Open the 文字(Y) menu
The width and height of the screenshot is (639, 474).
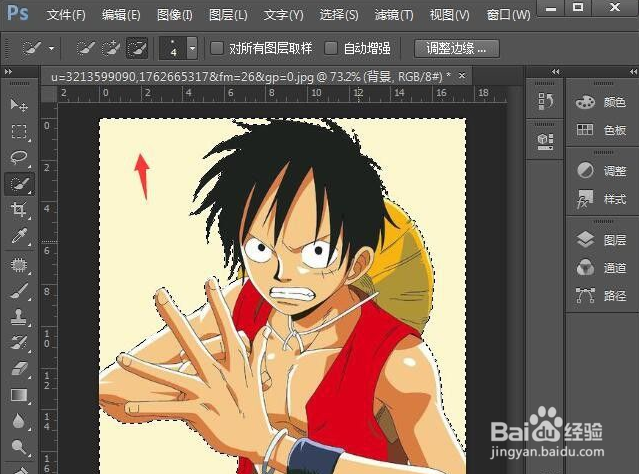coord(284,15)
